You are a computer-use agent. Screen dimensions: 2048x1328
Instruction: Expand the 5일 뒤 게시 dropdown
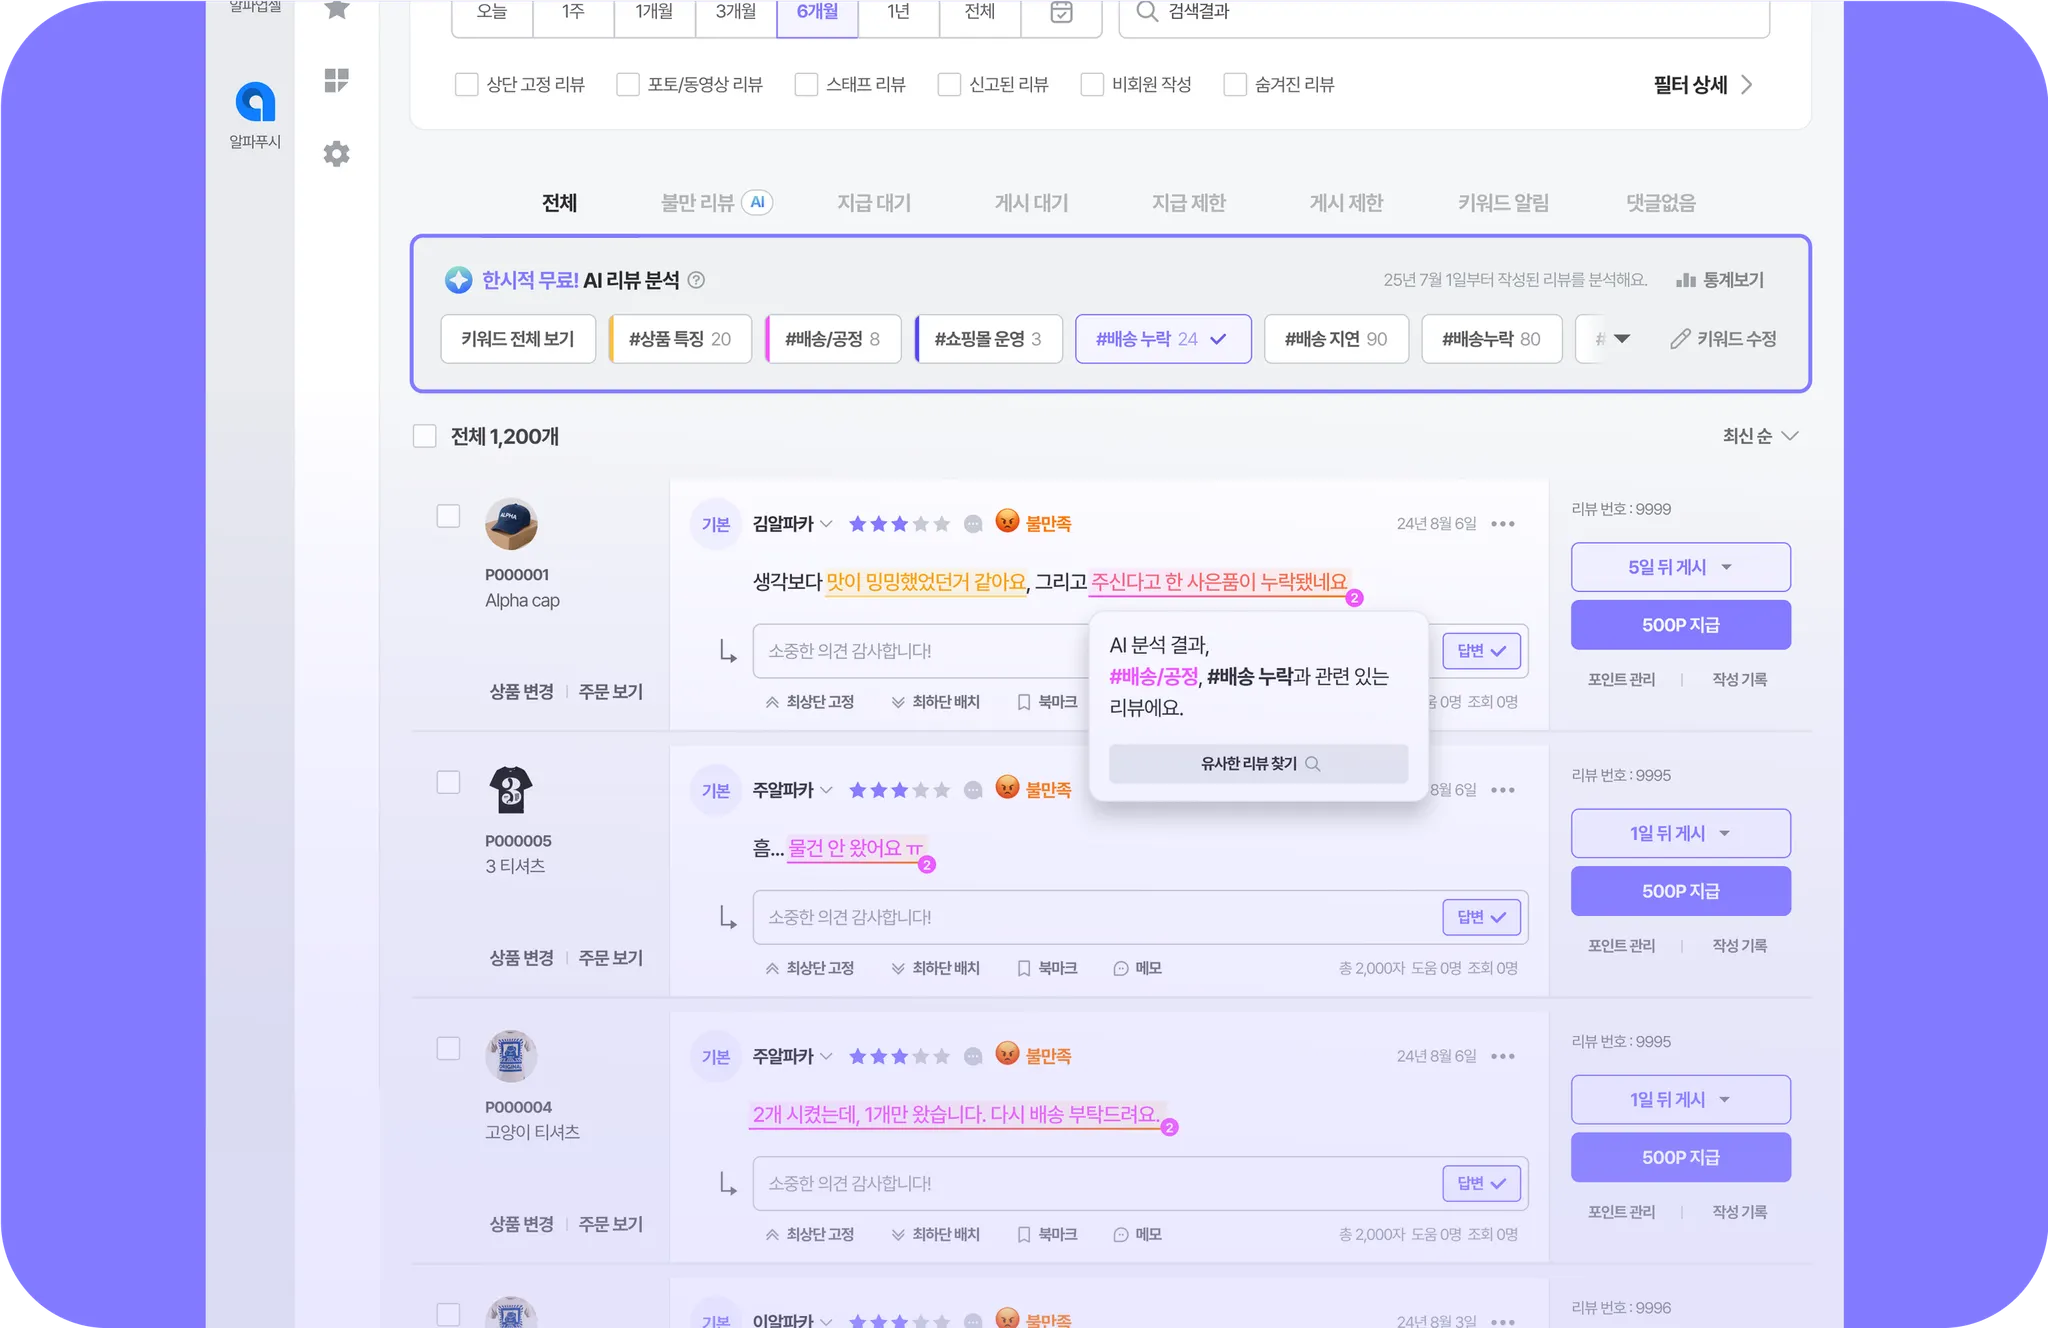pos(1725,567)
